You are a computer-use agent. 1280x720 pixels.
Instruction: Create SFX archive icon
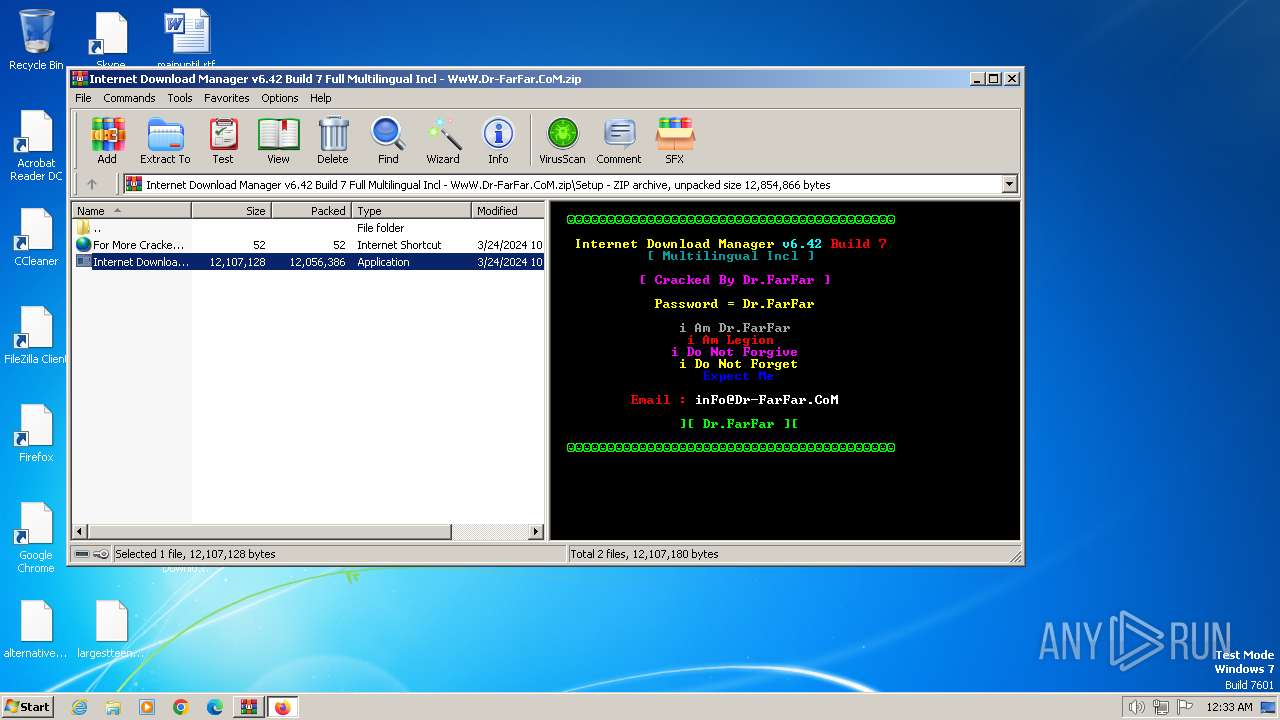(675, 141)
